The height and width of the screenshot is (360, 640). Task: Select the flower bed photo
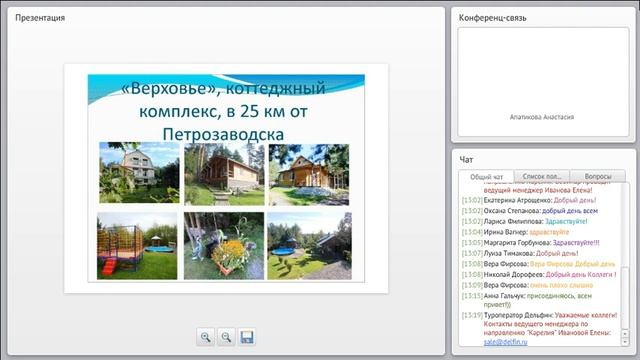coord(224,246)
